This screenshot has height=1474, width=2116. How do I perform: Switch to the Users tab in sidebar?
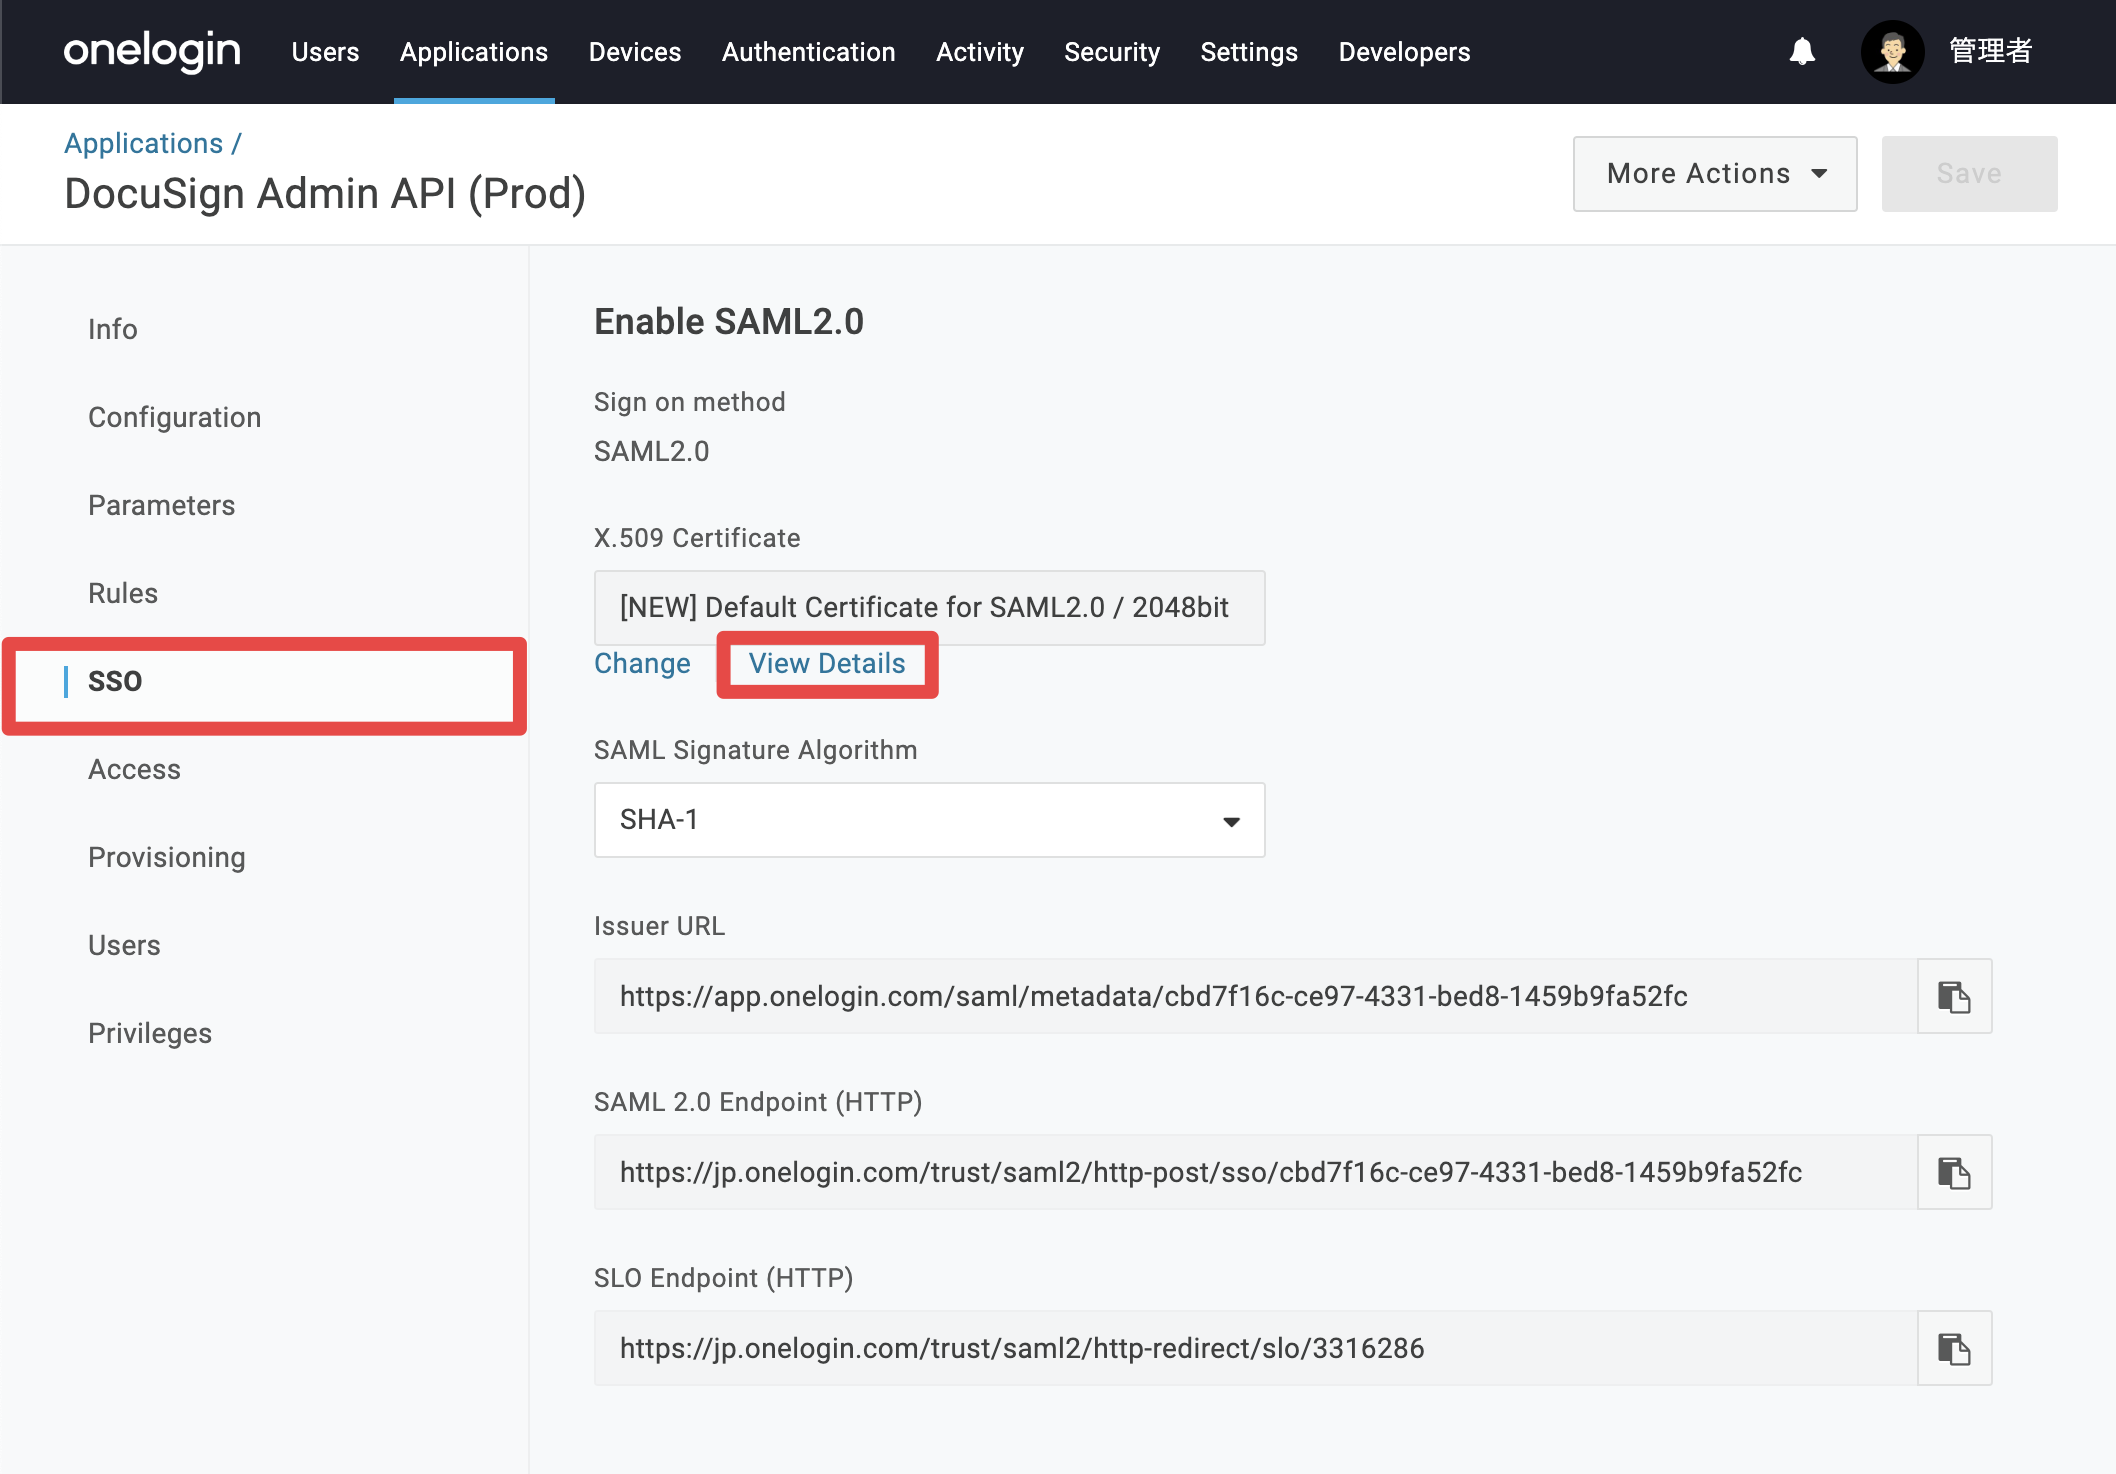tap(124, 945)
